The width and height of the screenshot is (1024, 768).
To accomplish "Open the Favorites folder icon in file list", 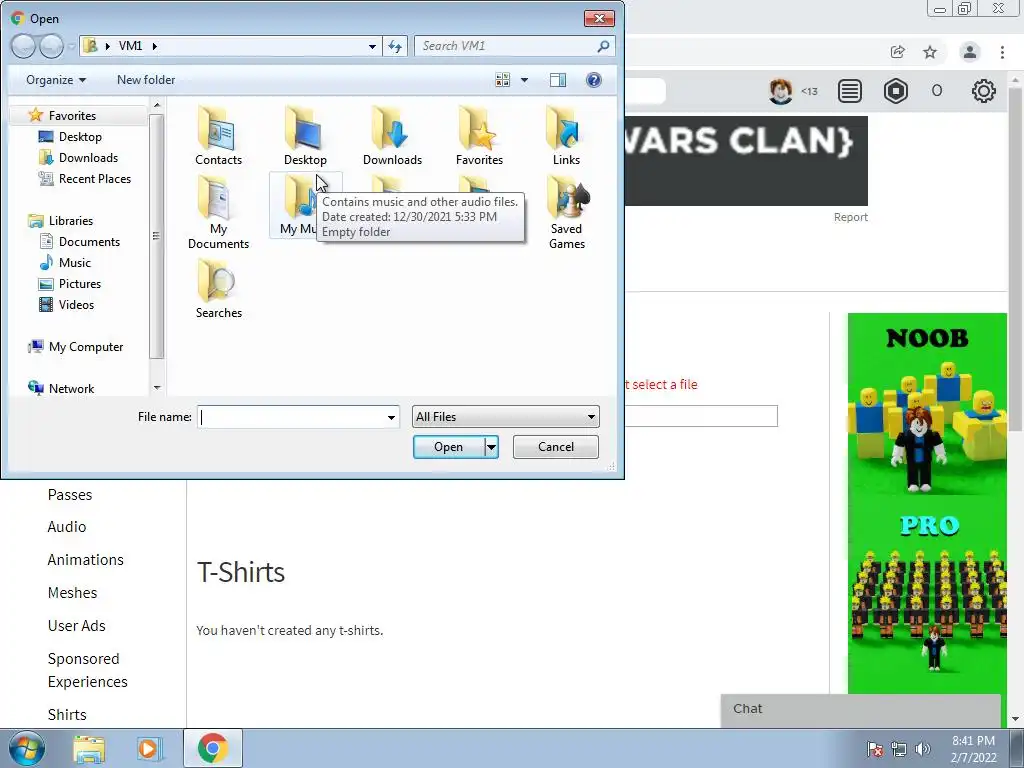I will (x=479, y=136).
